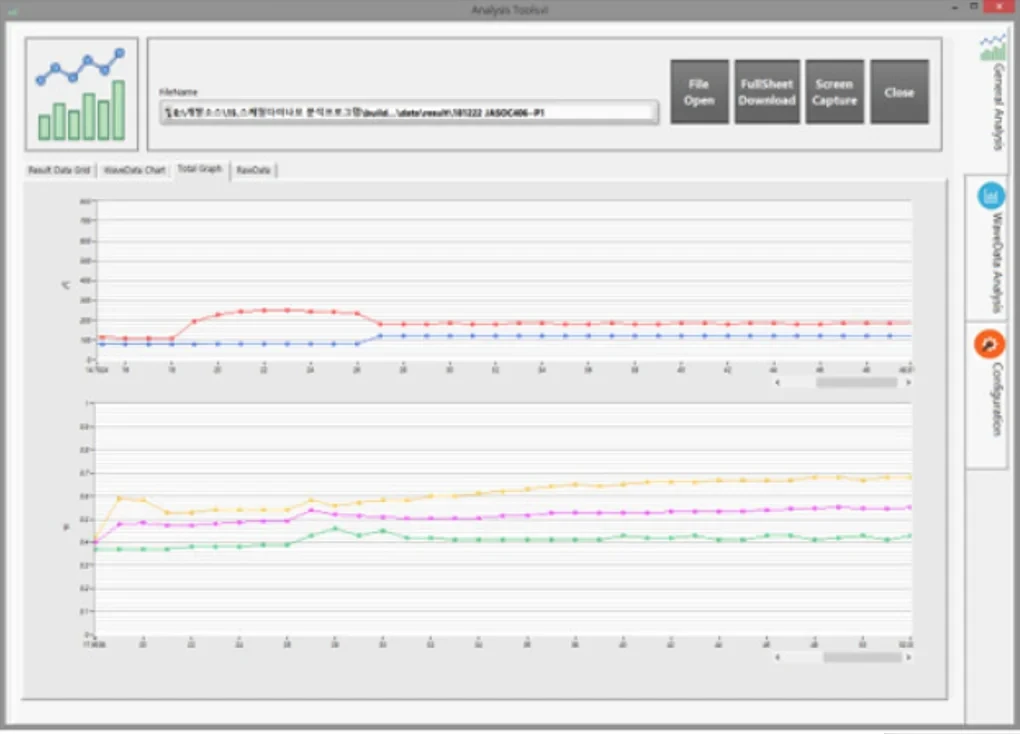Click the upper chart horizontal scrollbar thumb

tap(855, 382)
